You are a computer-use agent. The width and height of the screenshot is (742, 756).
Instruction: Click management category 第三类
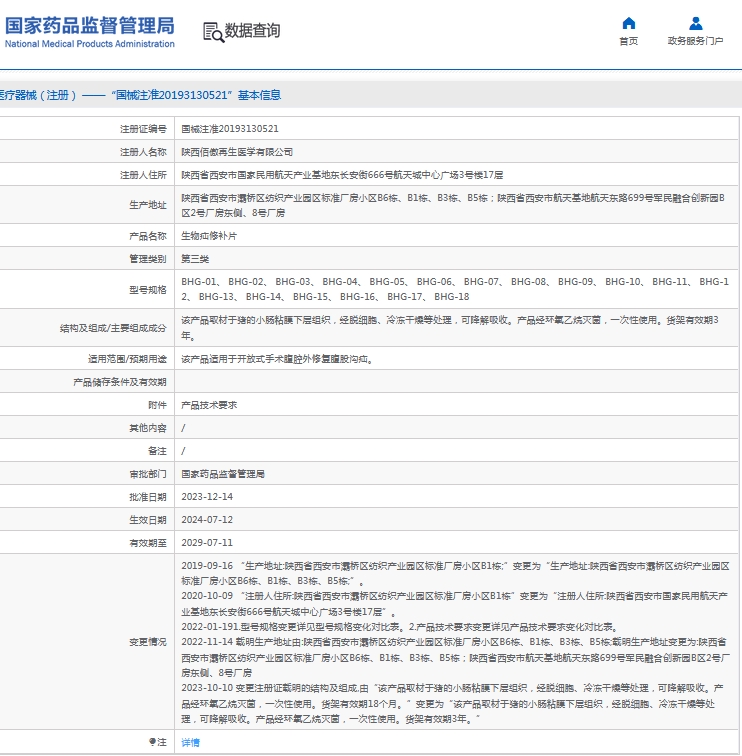click(195, 259)
